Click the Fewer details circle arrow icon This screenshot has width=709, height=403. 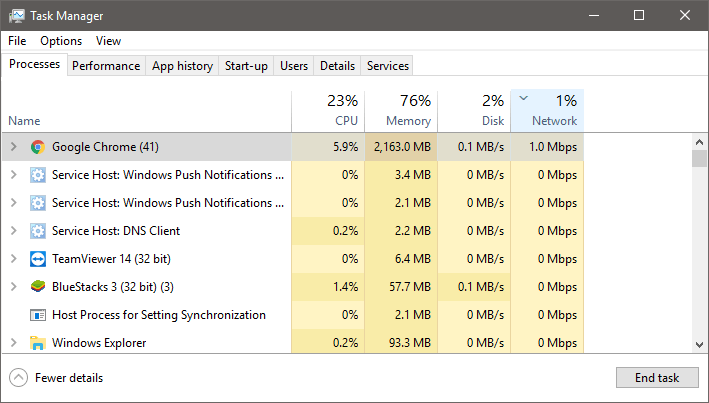click(19, 378)
